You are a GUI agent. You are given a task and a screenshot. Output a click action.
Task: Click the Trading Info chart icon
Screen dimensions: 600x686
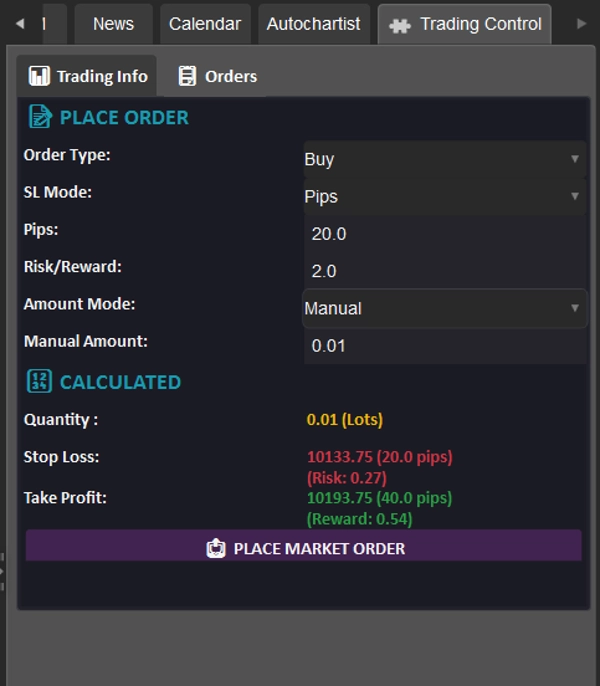point(39,76)
